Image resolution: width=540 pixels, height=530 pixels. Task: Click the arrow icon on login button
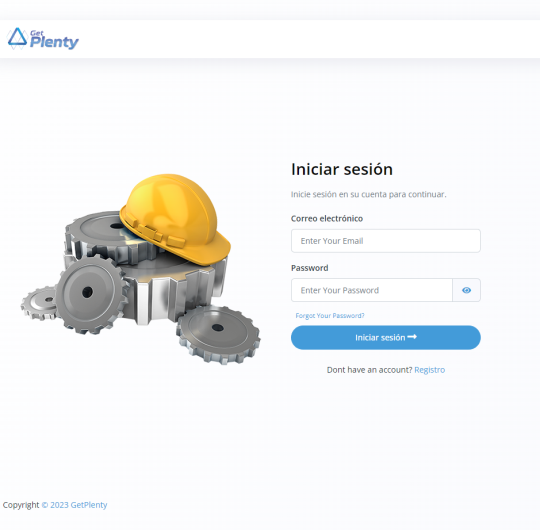(x=412, y=337)
